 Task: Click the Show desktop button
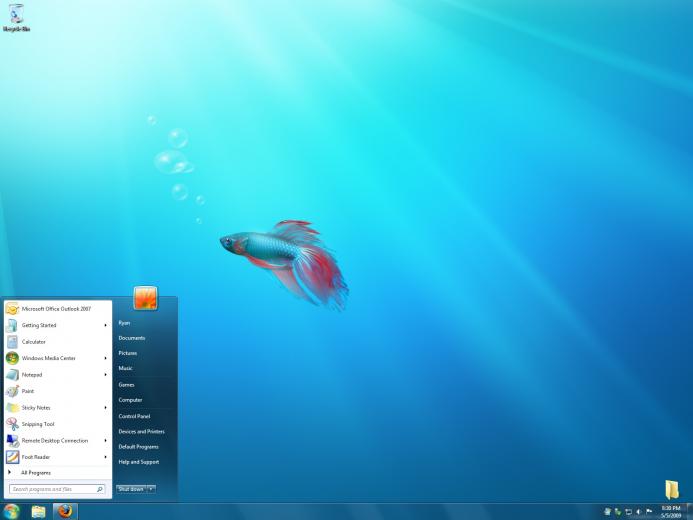pos(689,512)
